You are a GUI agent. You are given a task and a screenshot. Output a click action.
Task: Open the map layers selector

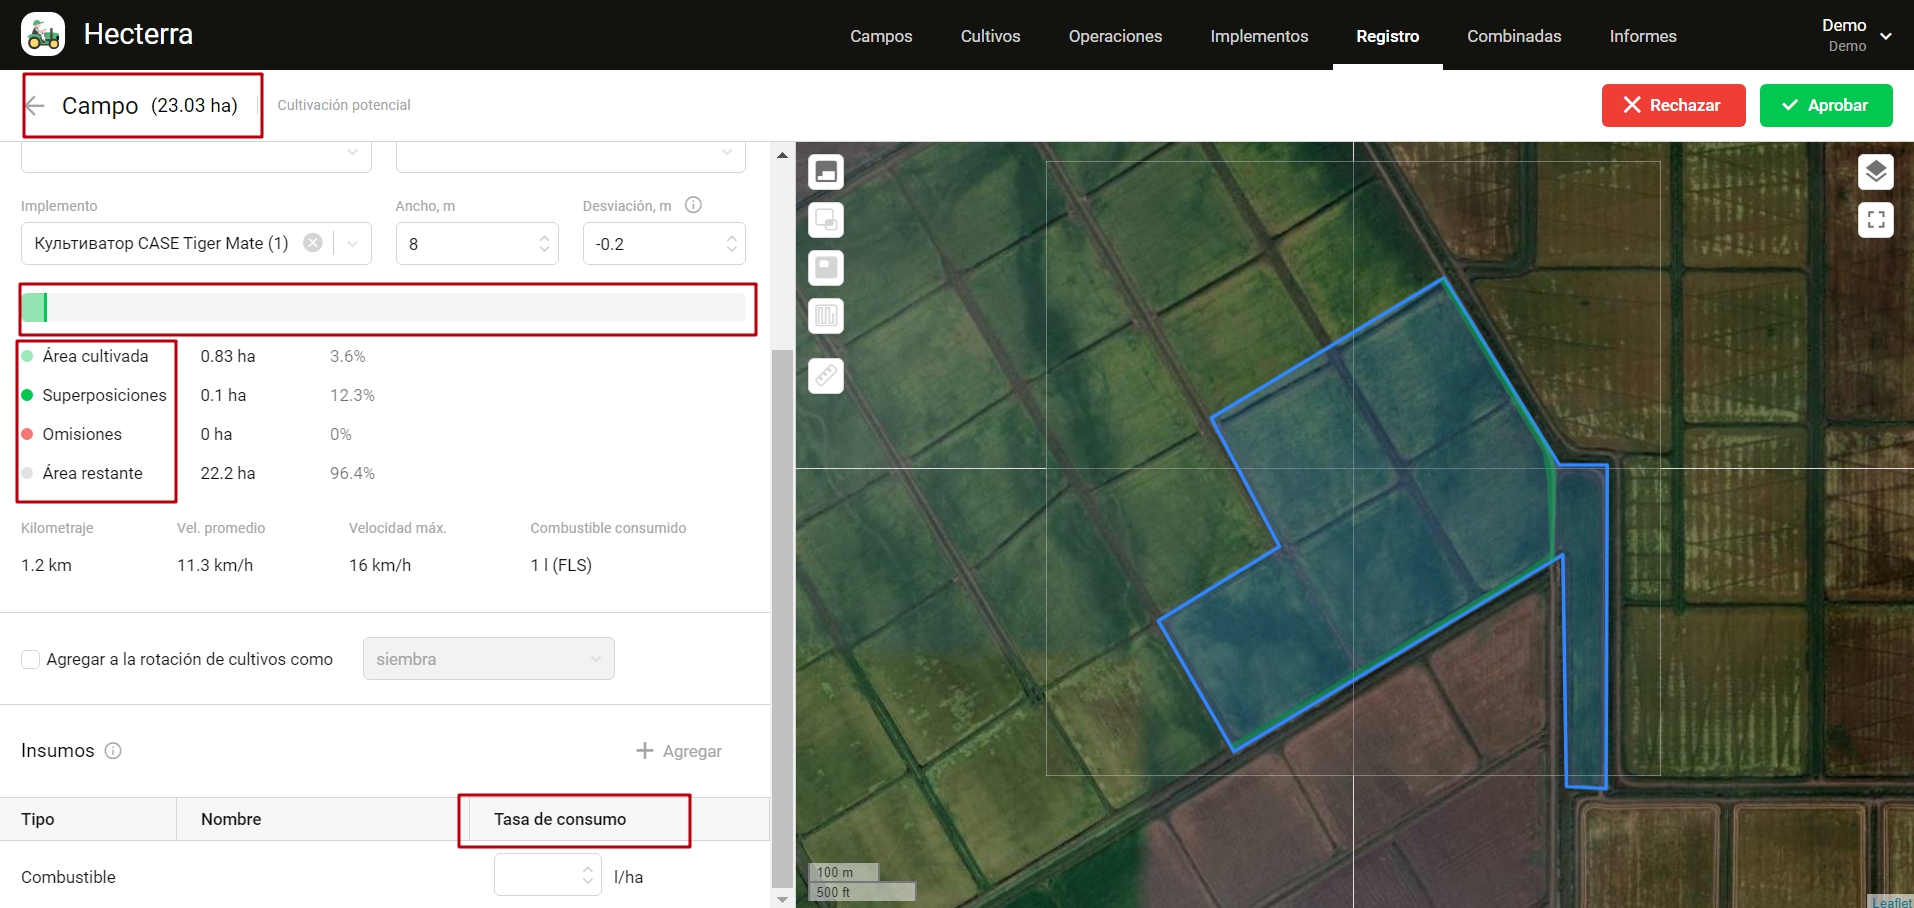pos(1875,172)
